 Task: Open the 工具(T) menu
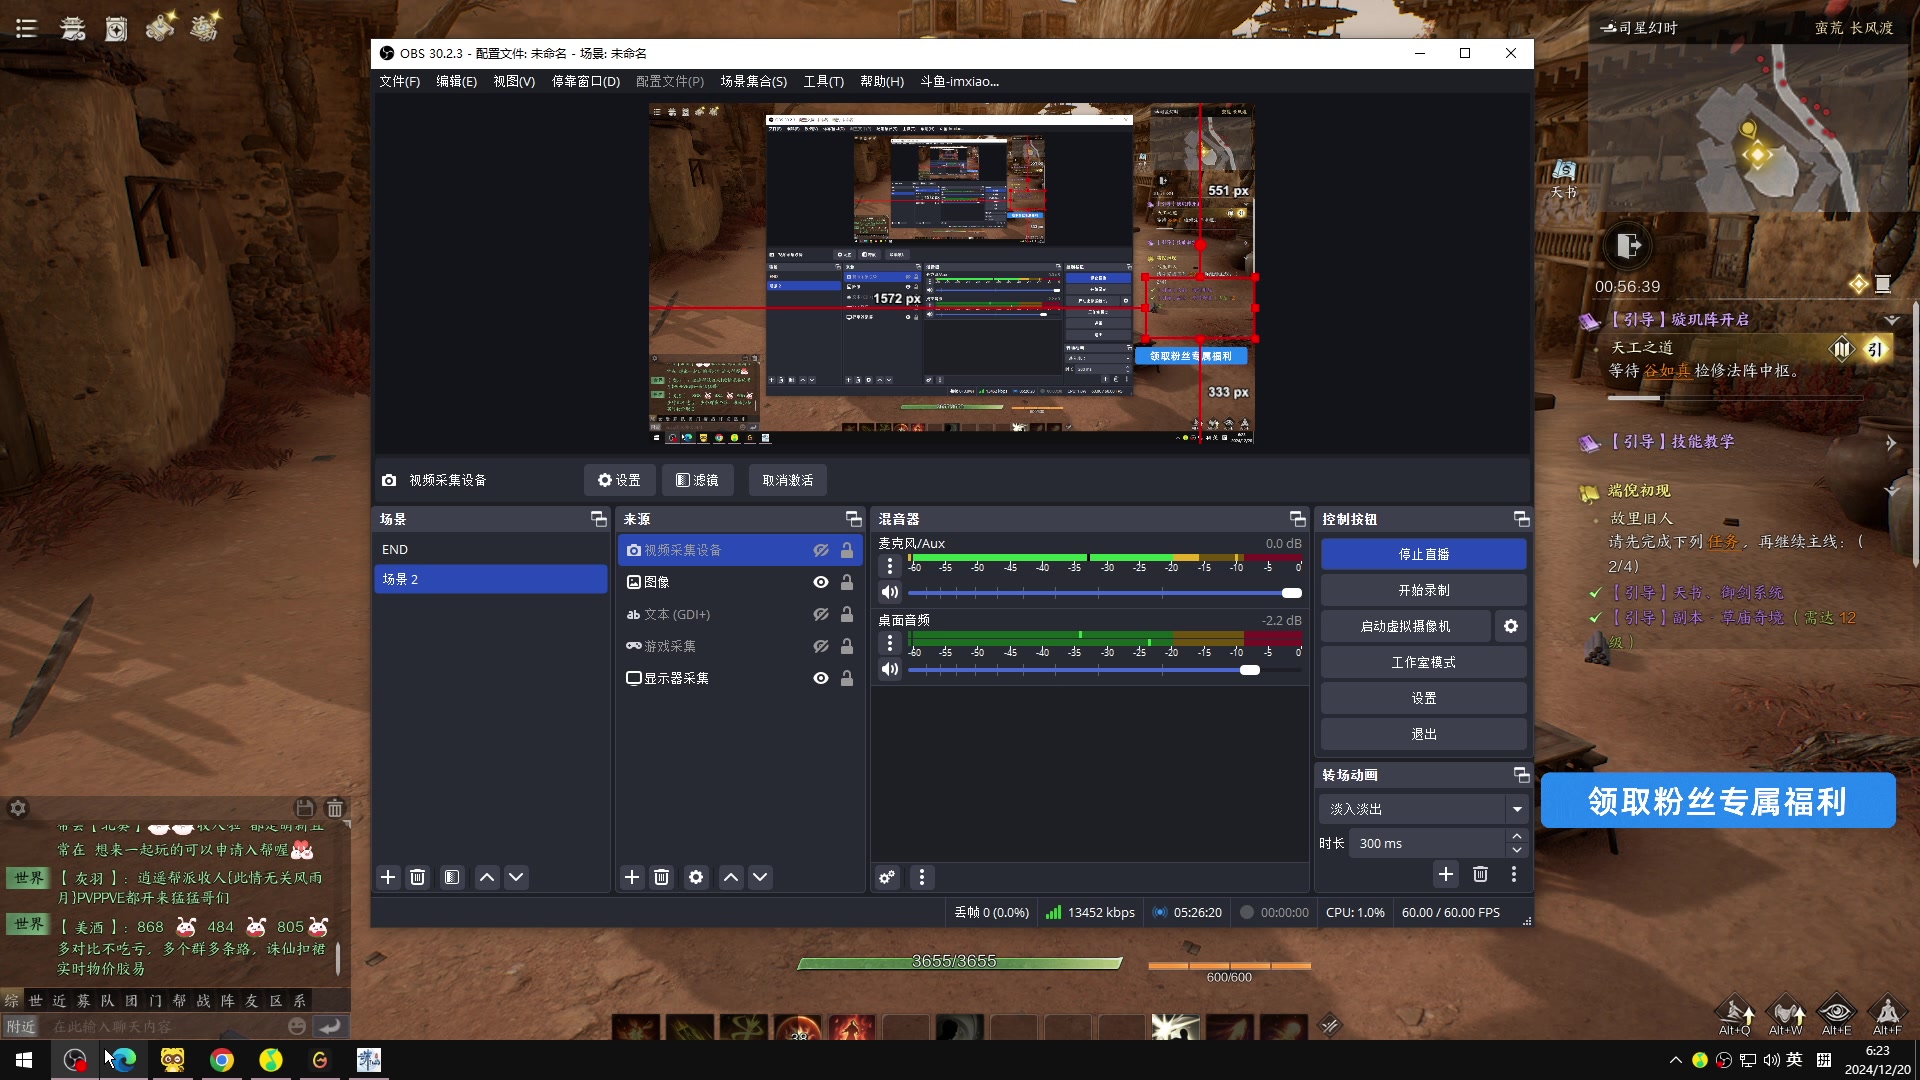click(x=823, y=81)
